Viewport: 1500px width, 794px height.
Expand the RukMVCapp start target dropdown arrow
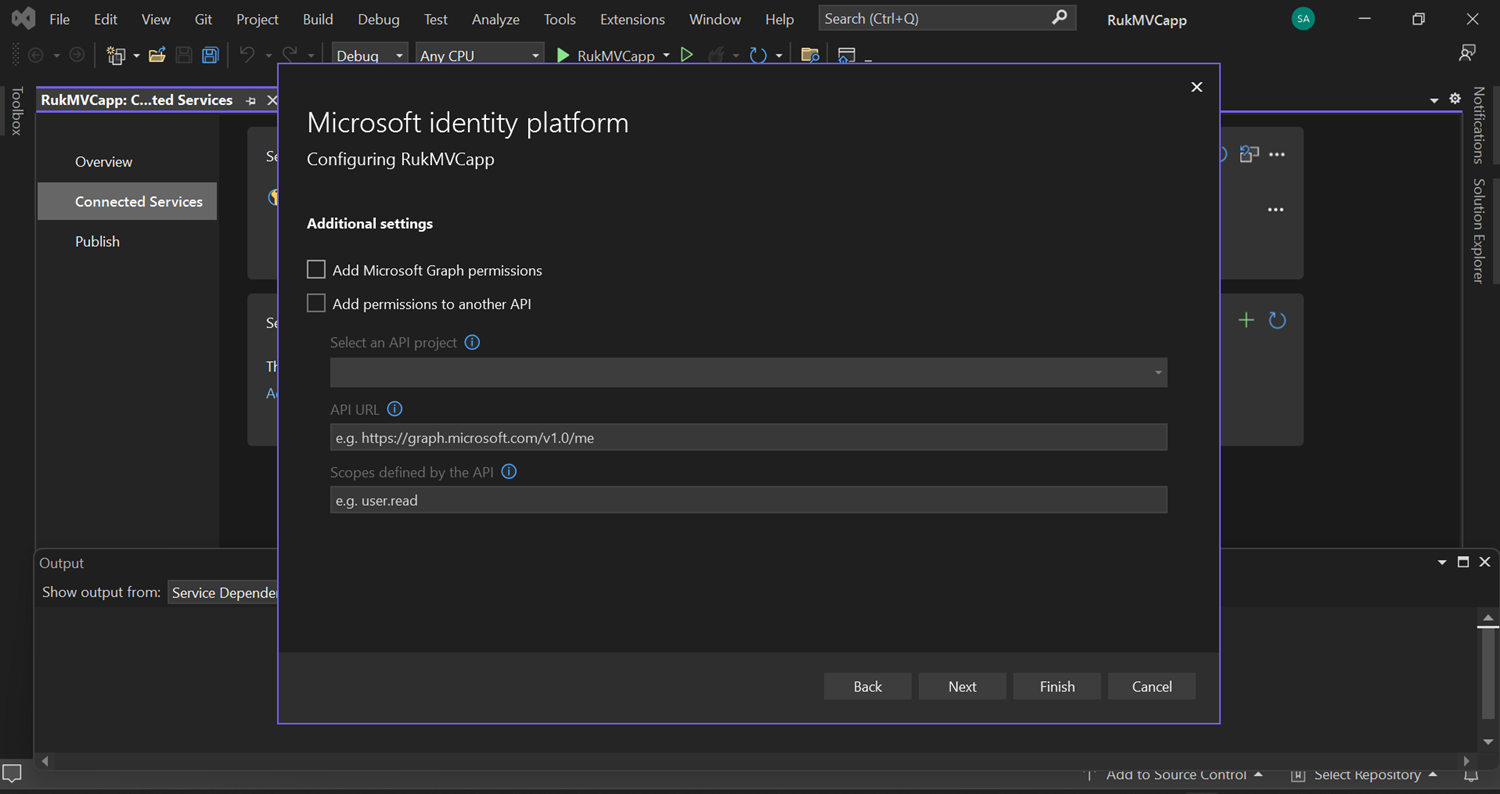coord(666,56)
